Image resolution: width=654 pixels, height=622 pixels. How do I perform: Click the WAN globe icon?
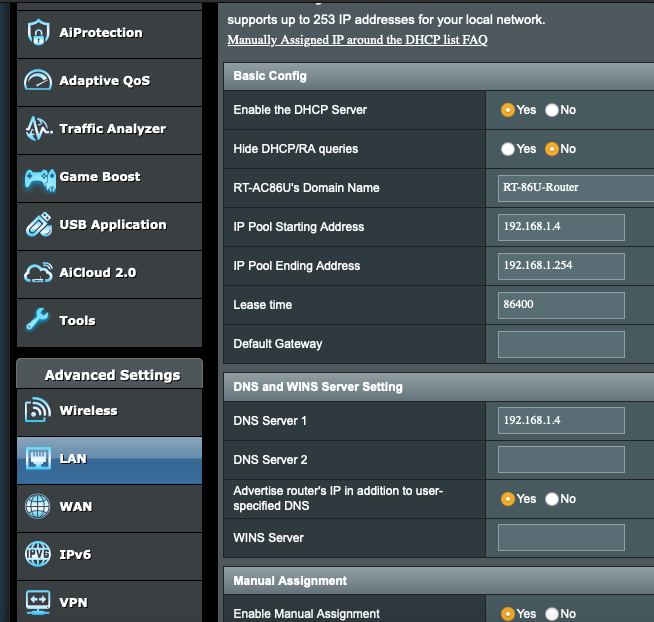pyautogui.click(x=38, y=507)
